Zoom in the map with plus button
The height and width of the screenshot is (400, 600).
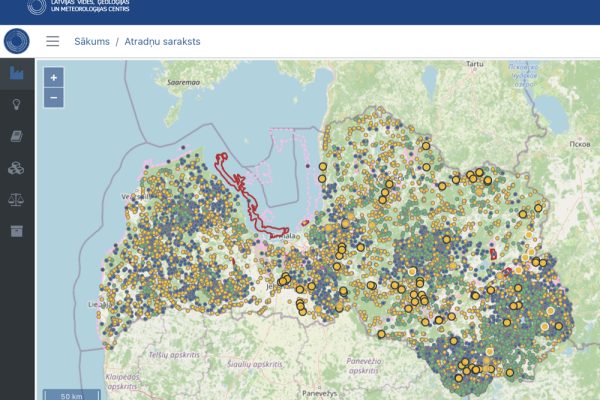point(54,78)
